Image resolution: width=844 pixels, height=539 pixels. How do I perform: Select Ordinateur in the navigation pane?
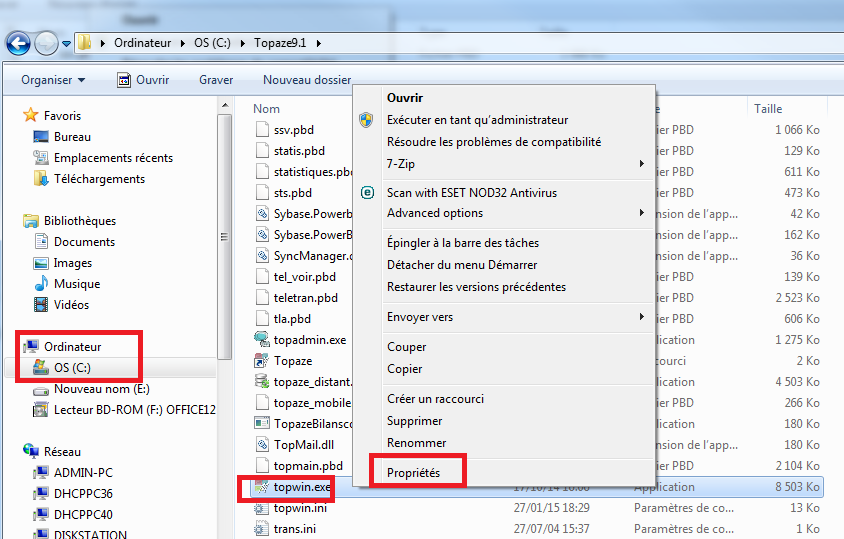coord(72,346)
